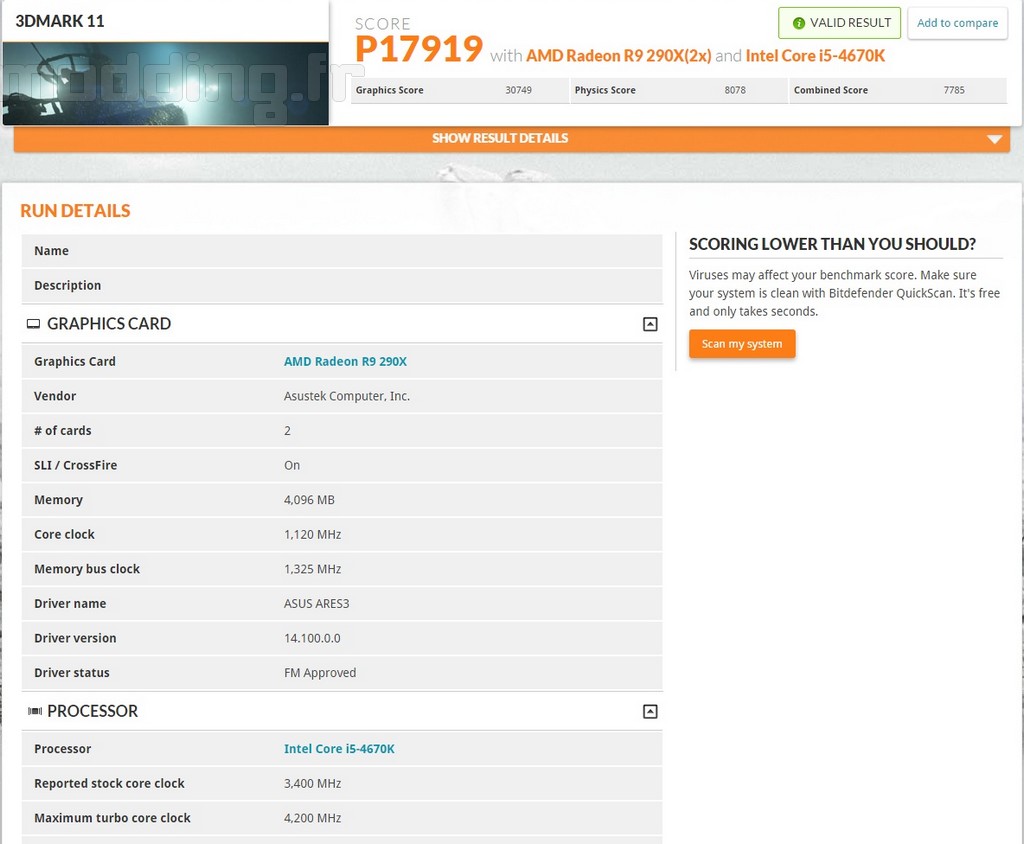Click the 3DMark 11 benchmark thumbnail
Screen dimensions: 1024x844
point(166,84)
